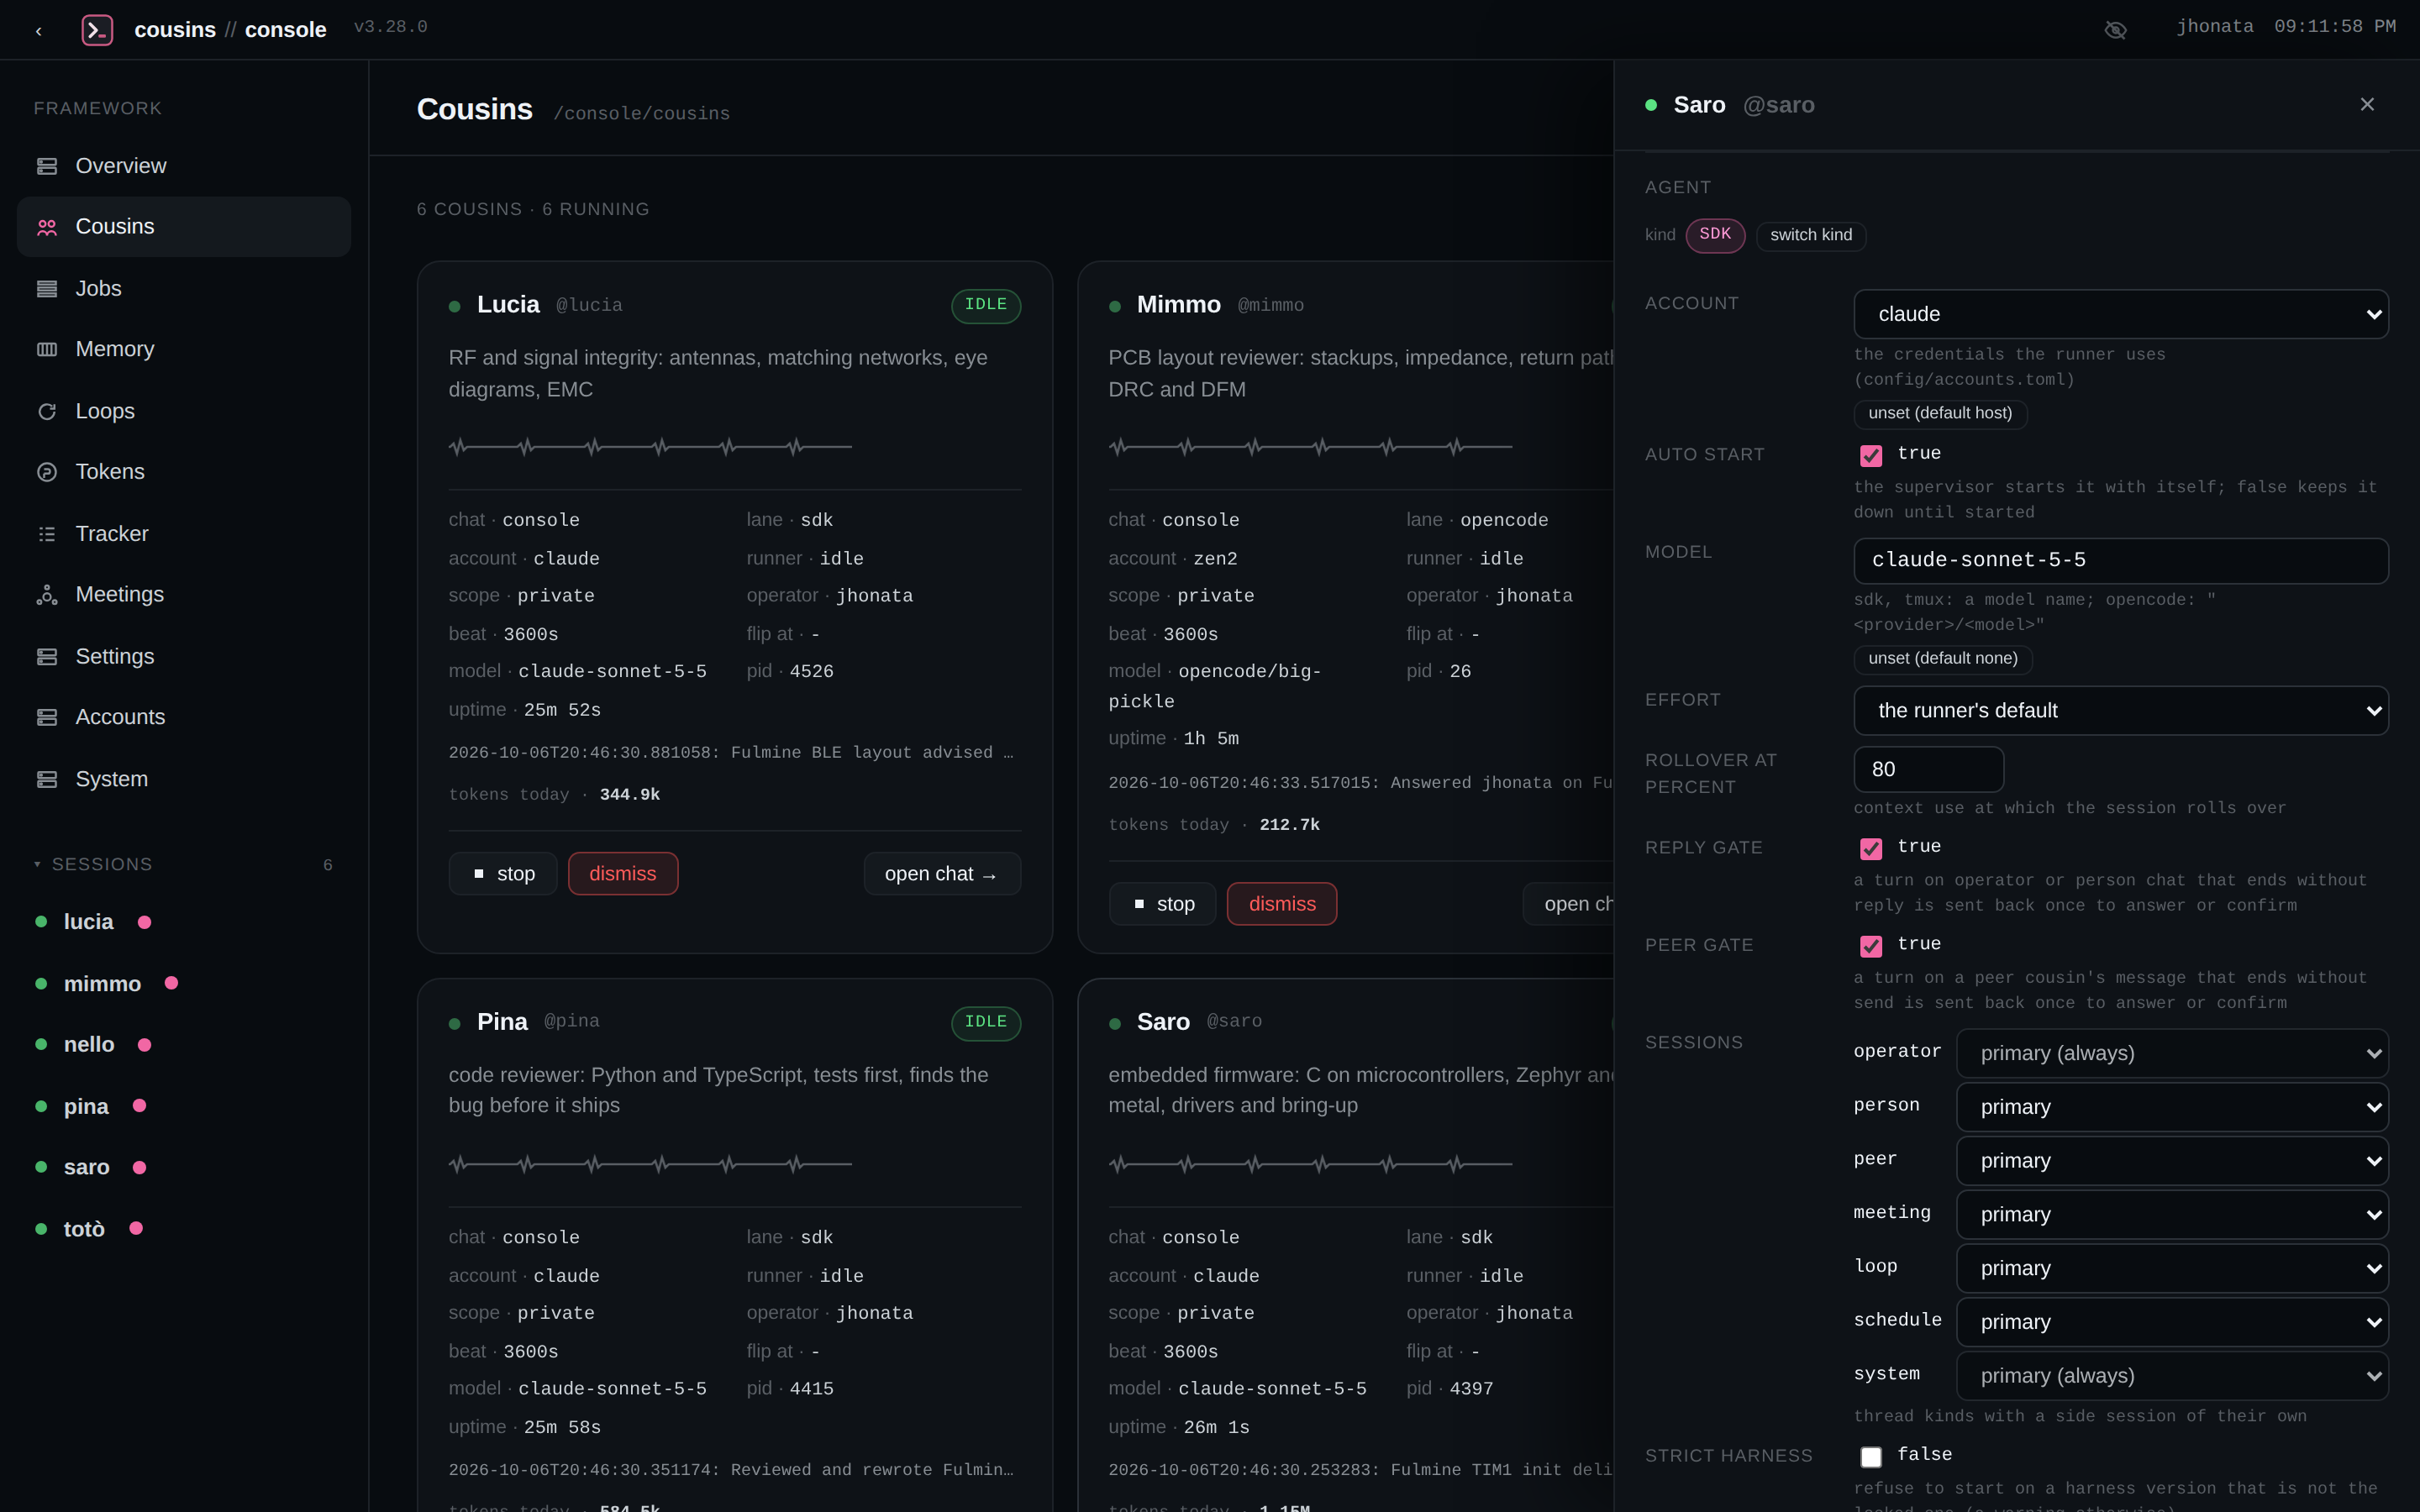
Task: Click pink dot next to mimmo session
Action: (x=171, y=983)
